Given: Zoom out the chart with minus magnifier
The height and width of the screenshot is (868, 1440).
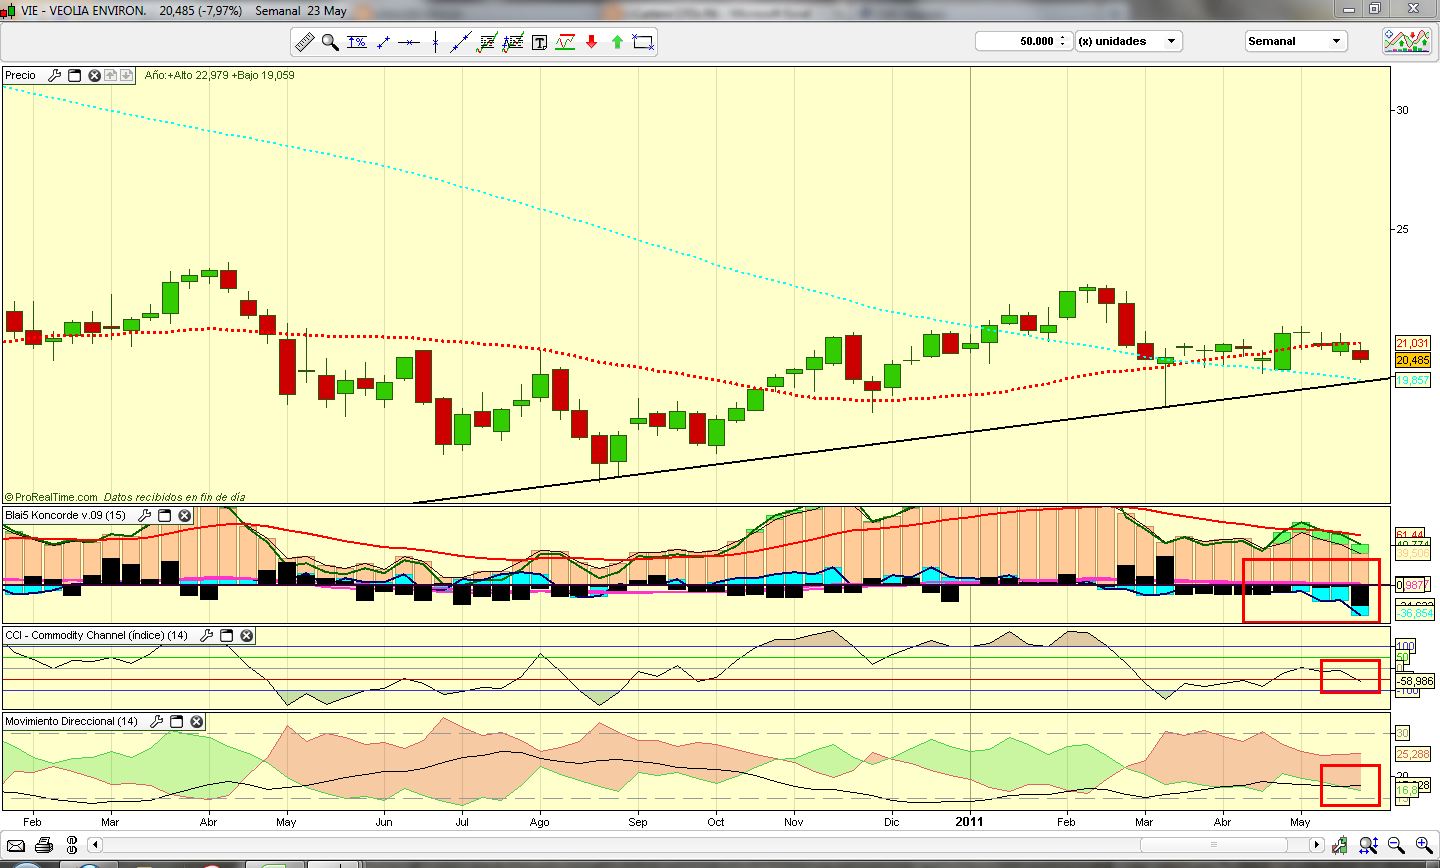Looking at the screenshot, I should click(1396, 846).
